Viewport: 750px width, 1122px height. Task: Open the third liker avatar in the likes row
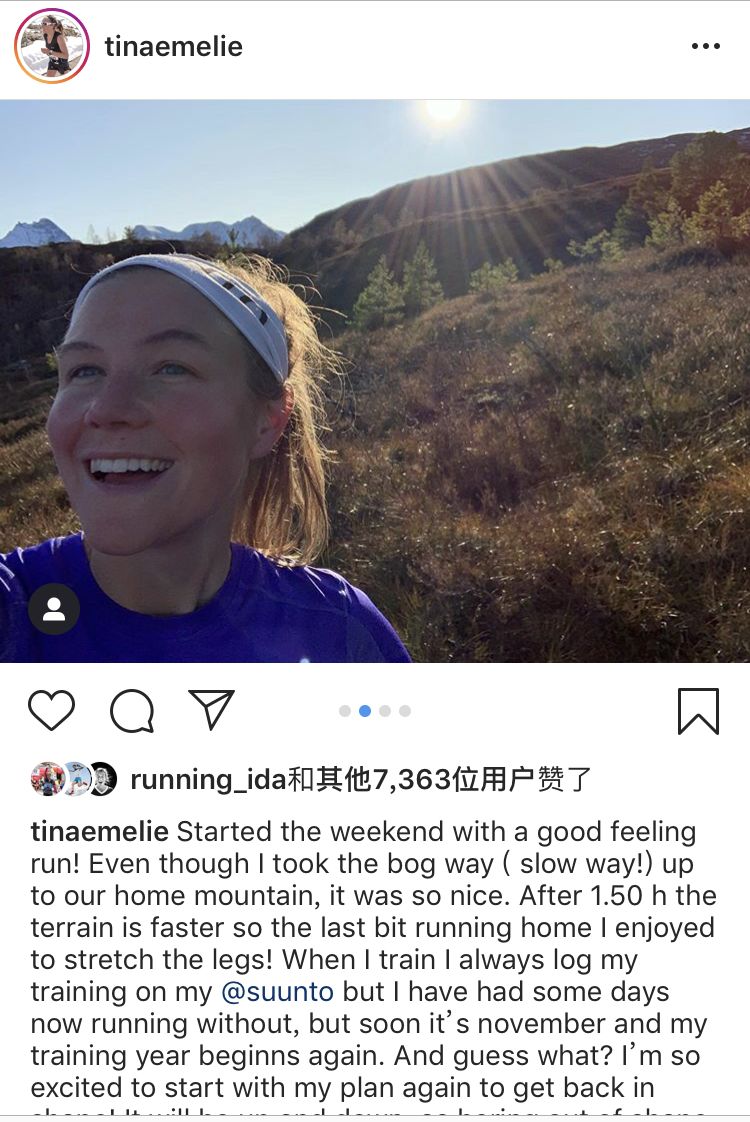coord(102,779)
